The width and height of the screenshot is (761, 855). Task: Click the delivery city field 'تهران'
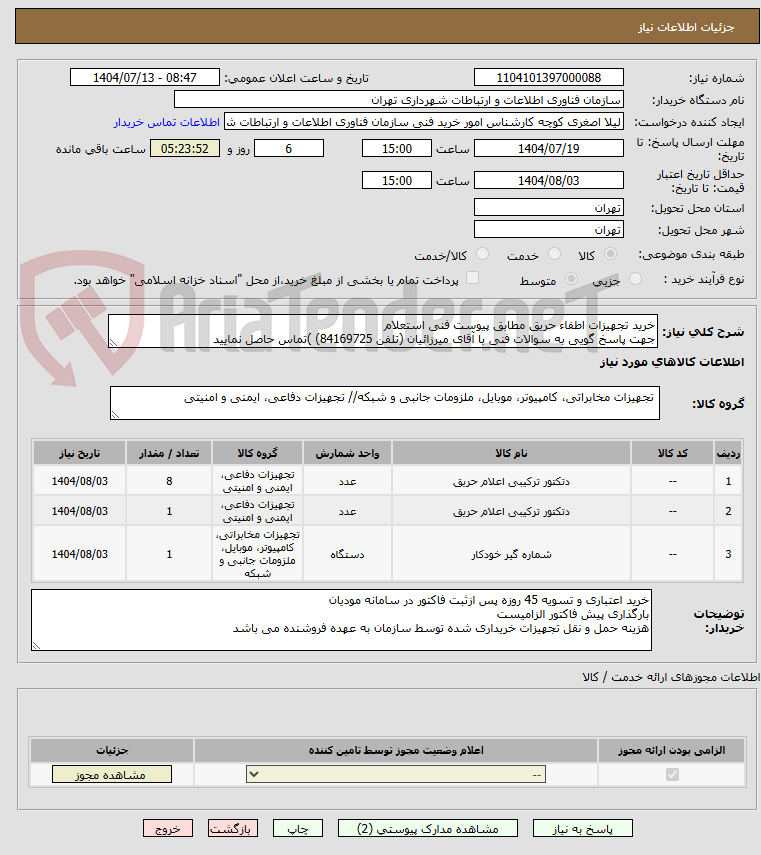pyautogui.click(x=549, y=230)
